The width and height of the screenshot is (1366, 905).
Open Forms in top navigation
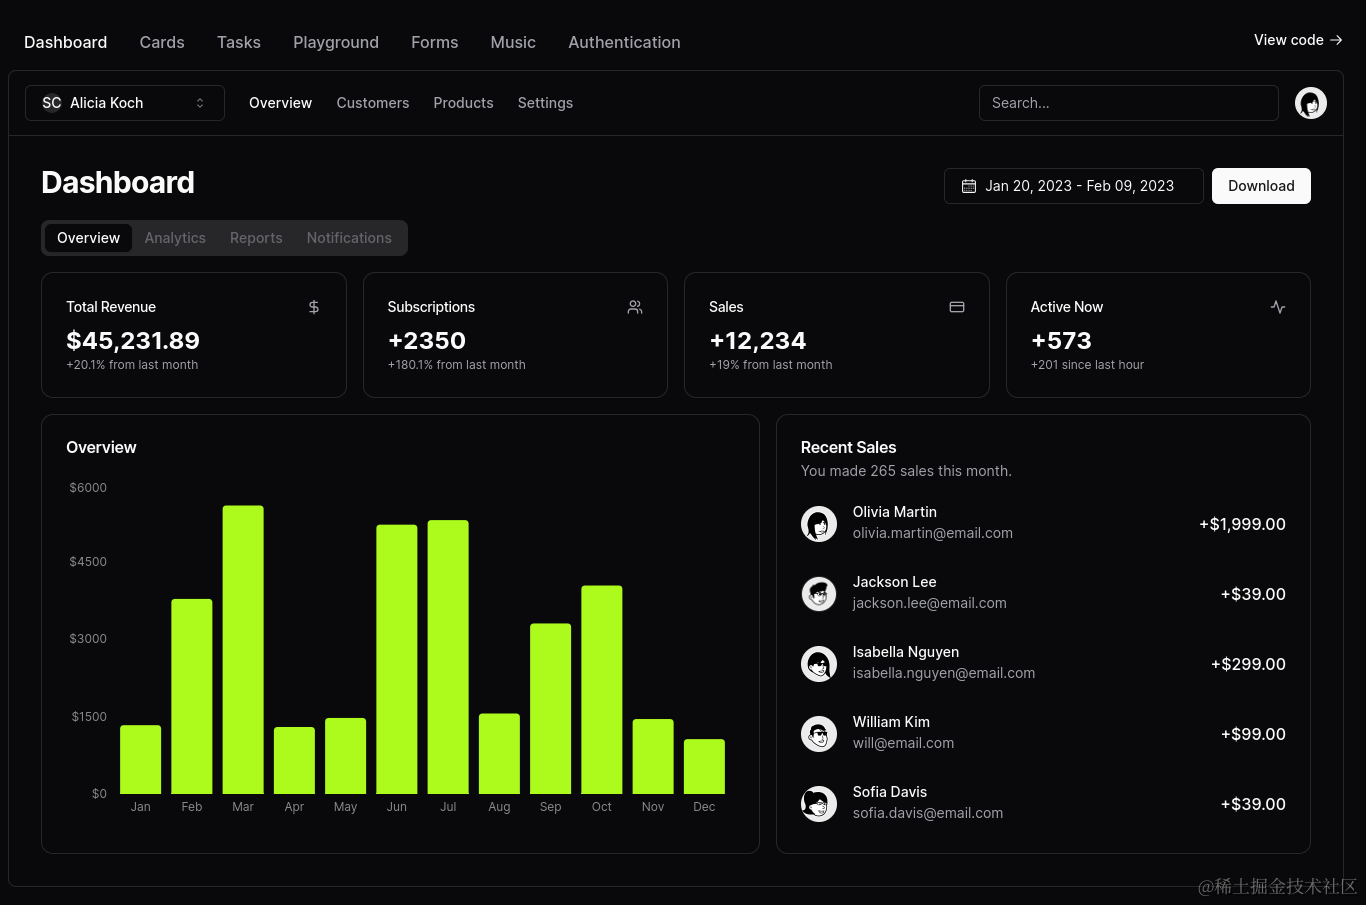[435, 42]
